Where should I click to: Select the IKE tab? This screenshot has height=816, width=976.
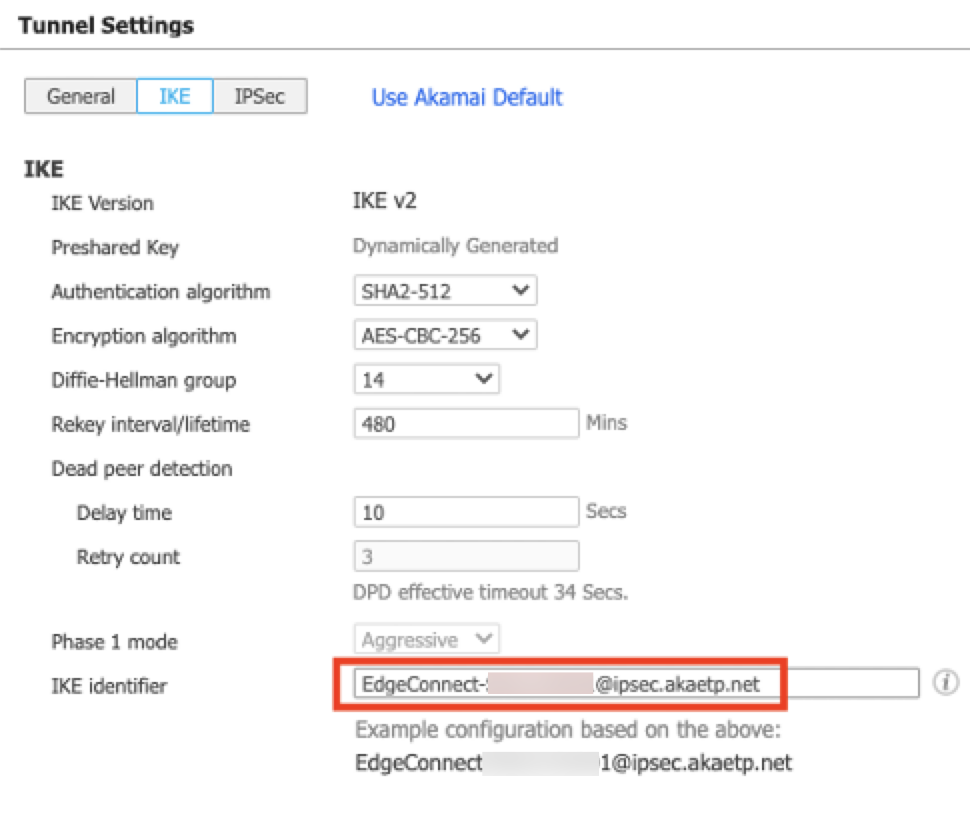[174, 97]
